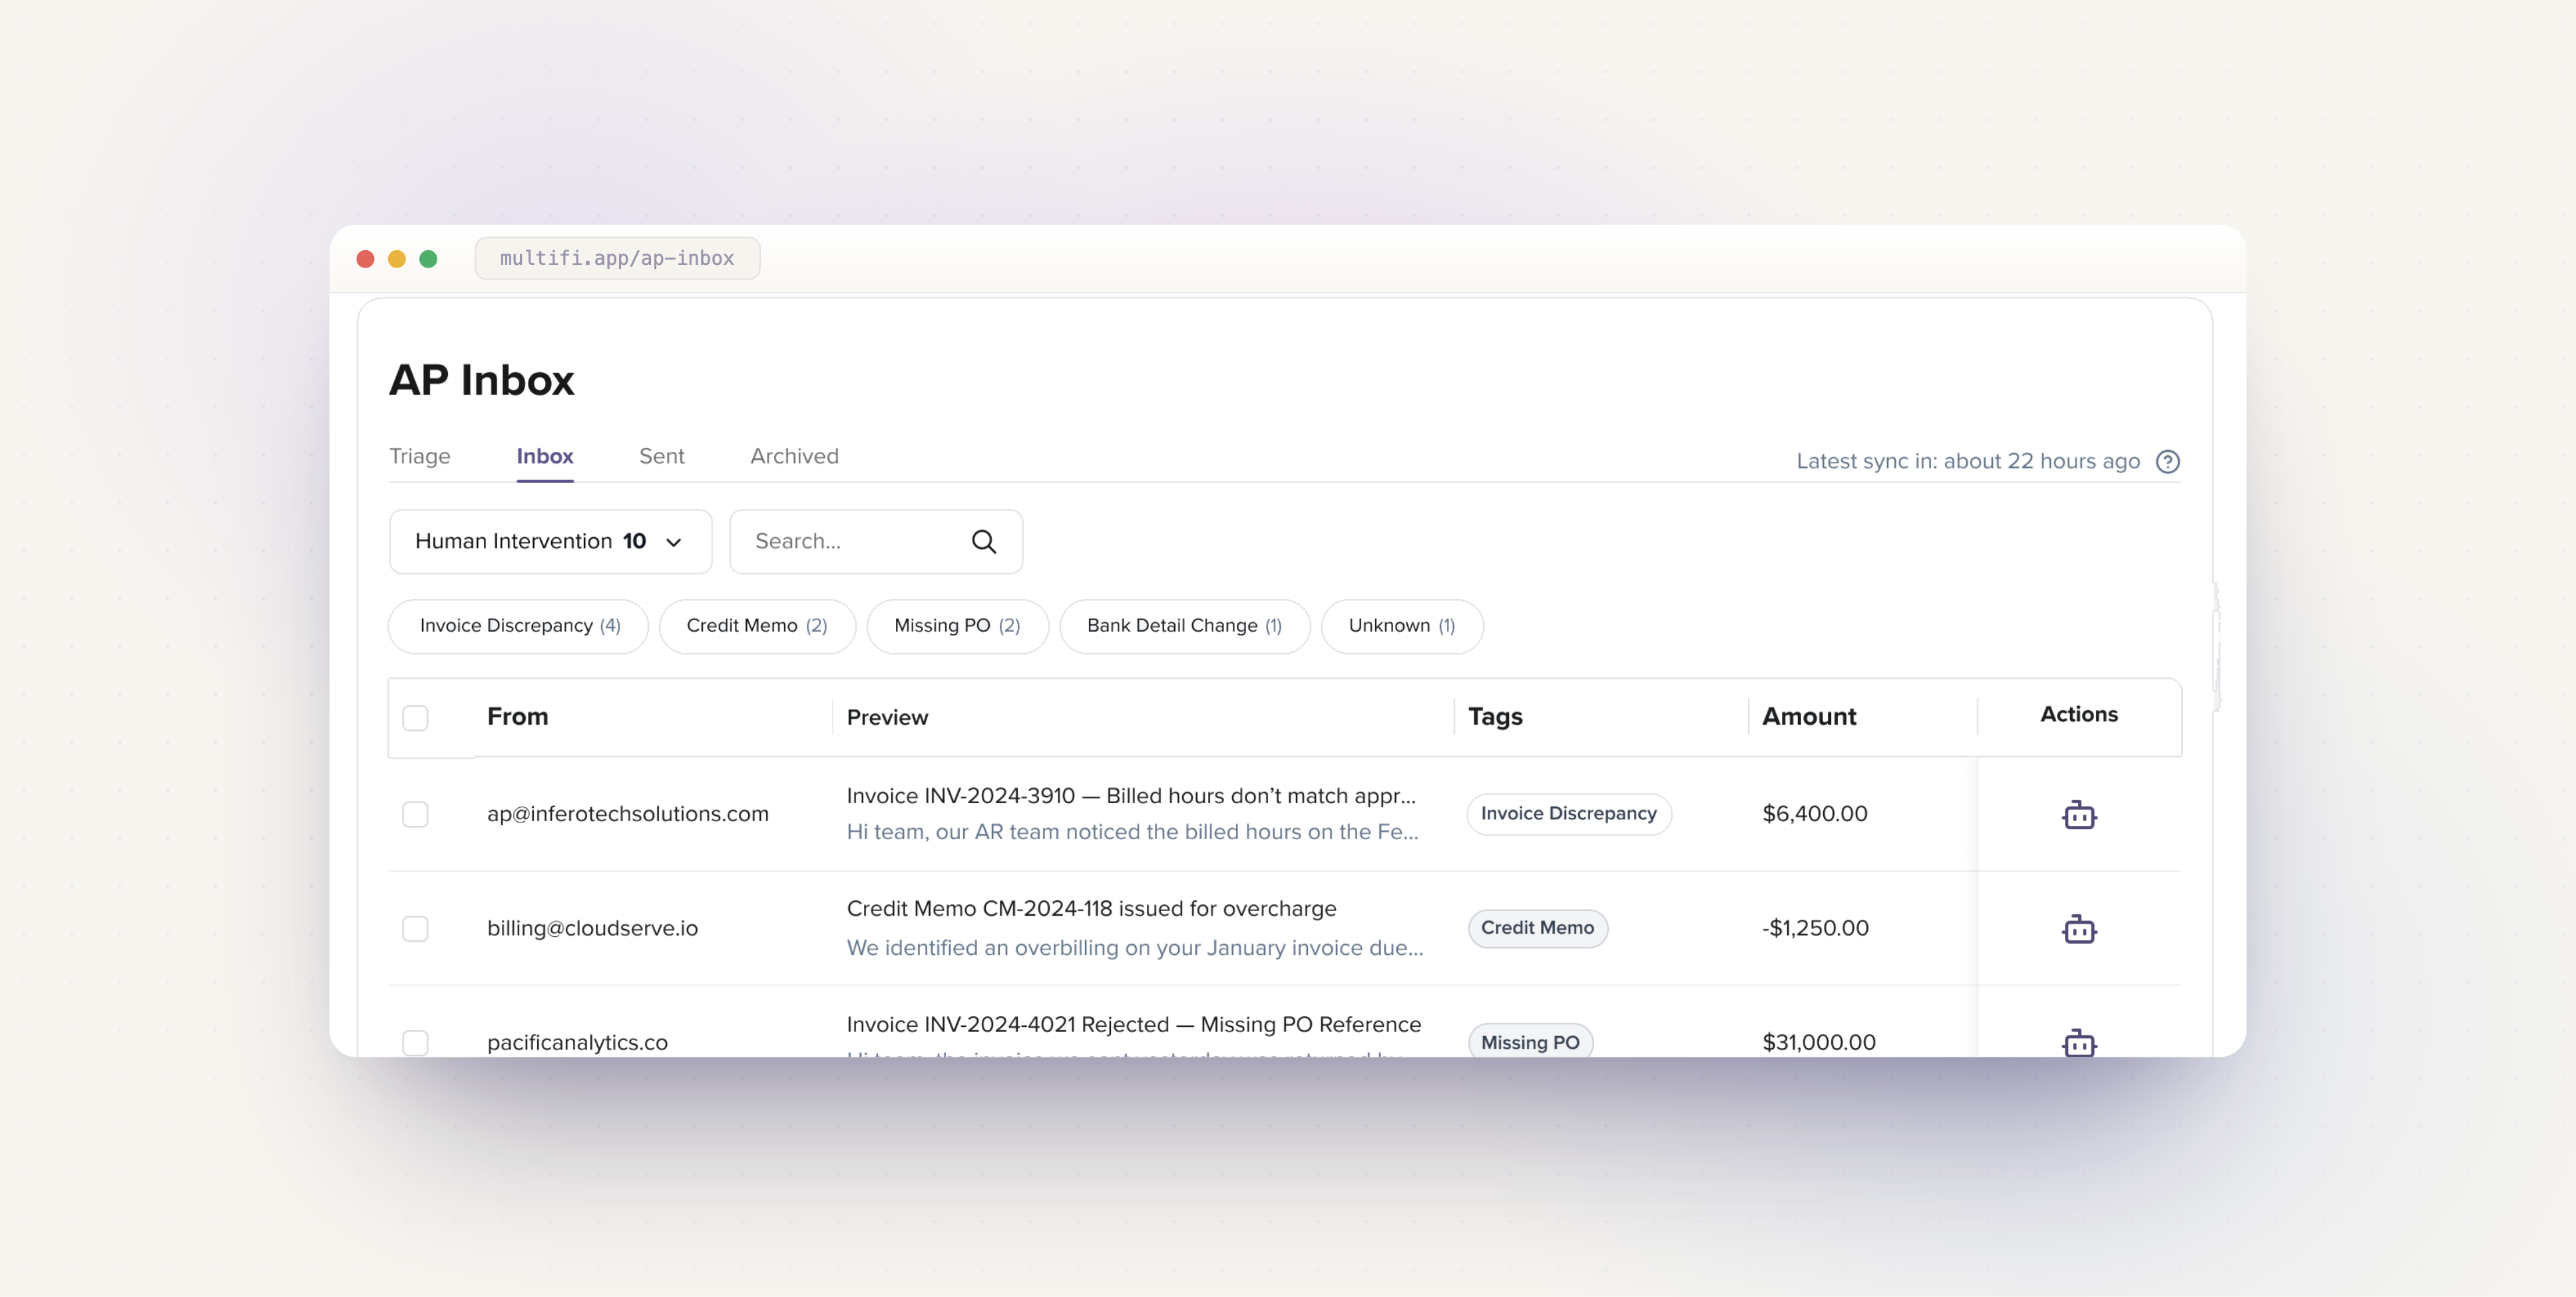Screen dimensions: 2576x1297
Task: Open the Invoice INV-2024-3910 billed hours subject
Action: [x=1131, y=796]
